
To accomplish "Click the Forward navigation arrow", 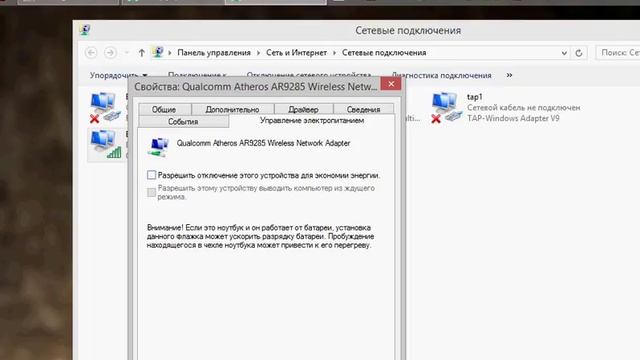I will coord(110,53).
